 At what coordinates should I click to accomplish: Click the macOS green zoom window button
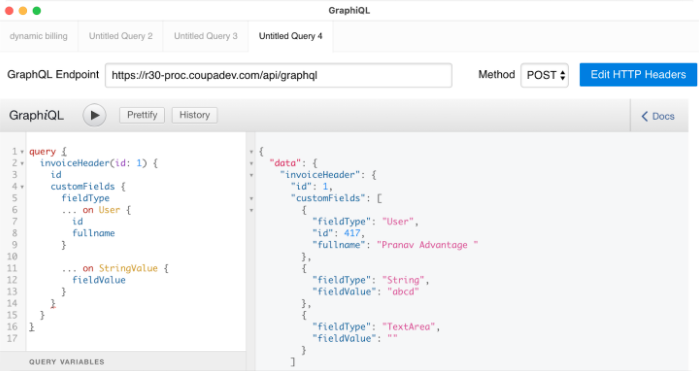tap(37, 11)
